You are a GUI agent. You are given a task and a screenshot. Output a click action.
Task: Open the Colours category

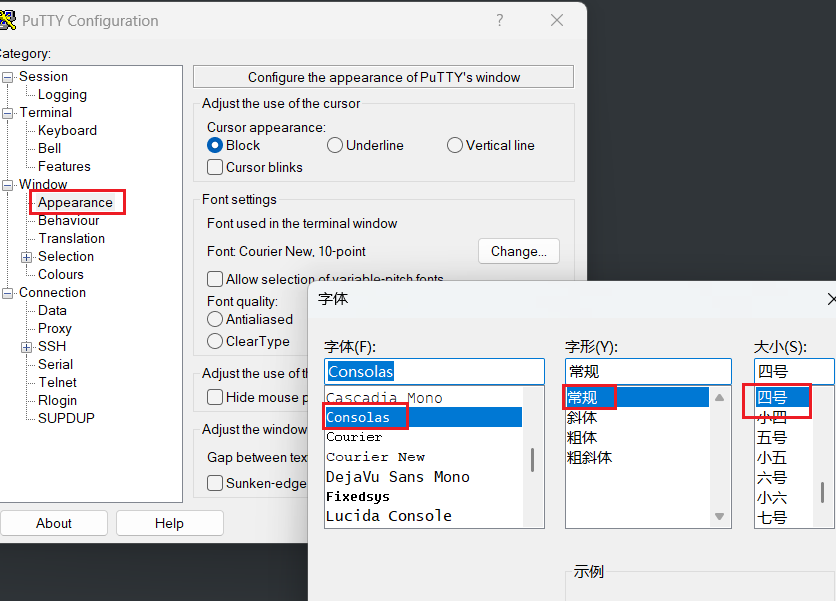tap(61, 275)
